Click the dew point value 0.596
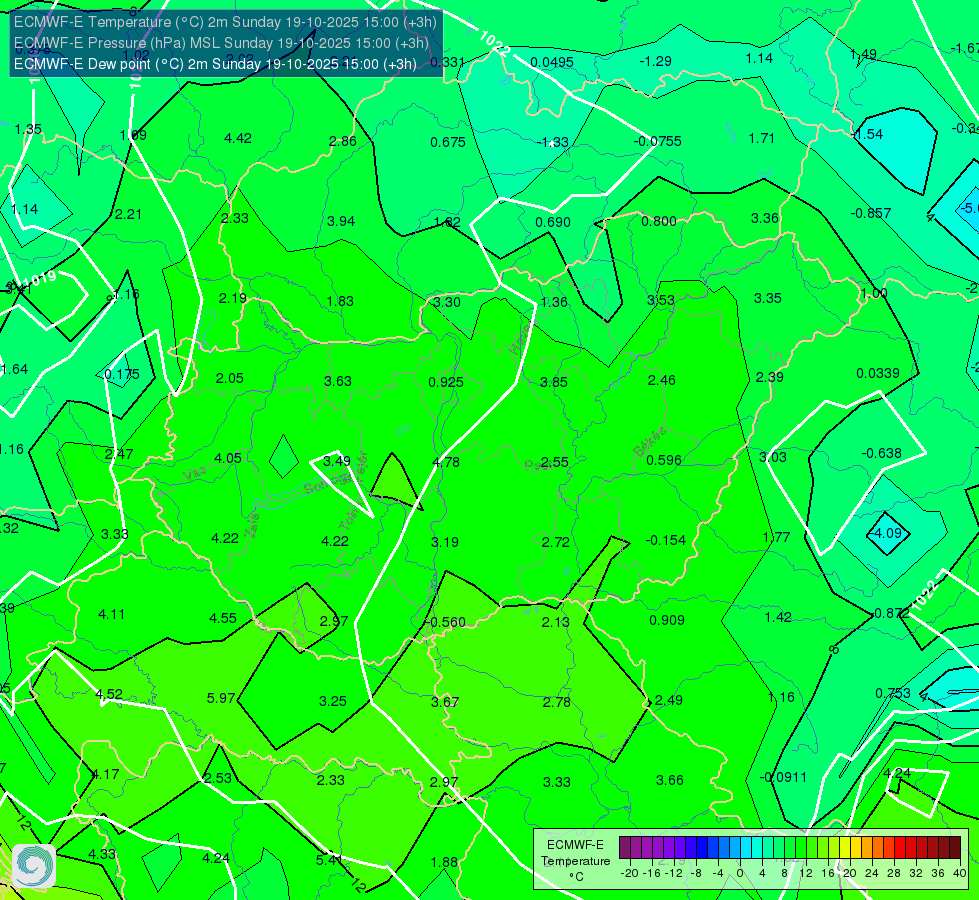The width and height of the screenshot is (979, 900). [664, 460]
